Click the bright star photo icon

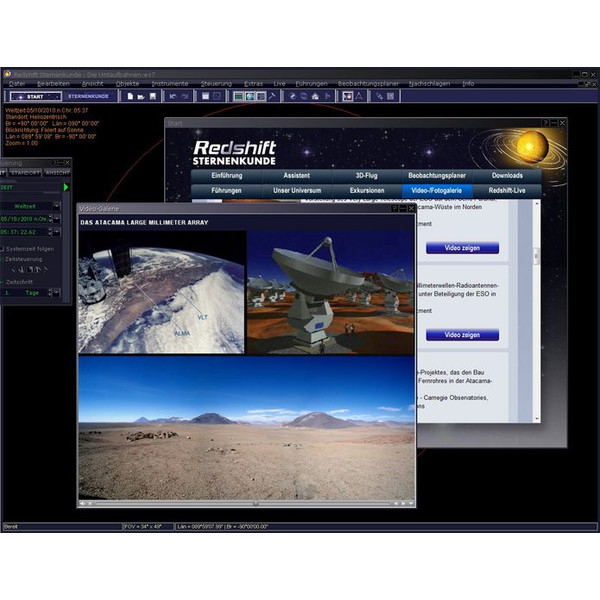pyautogui.click(x=347, y=96)
